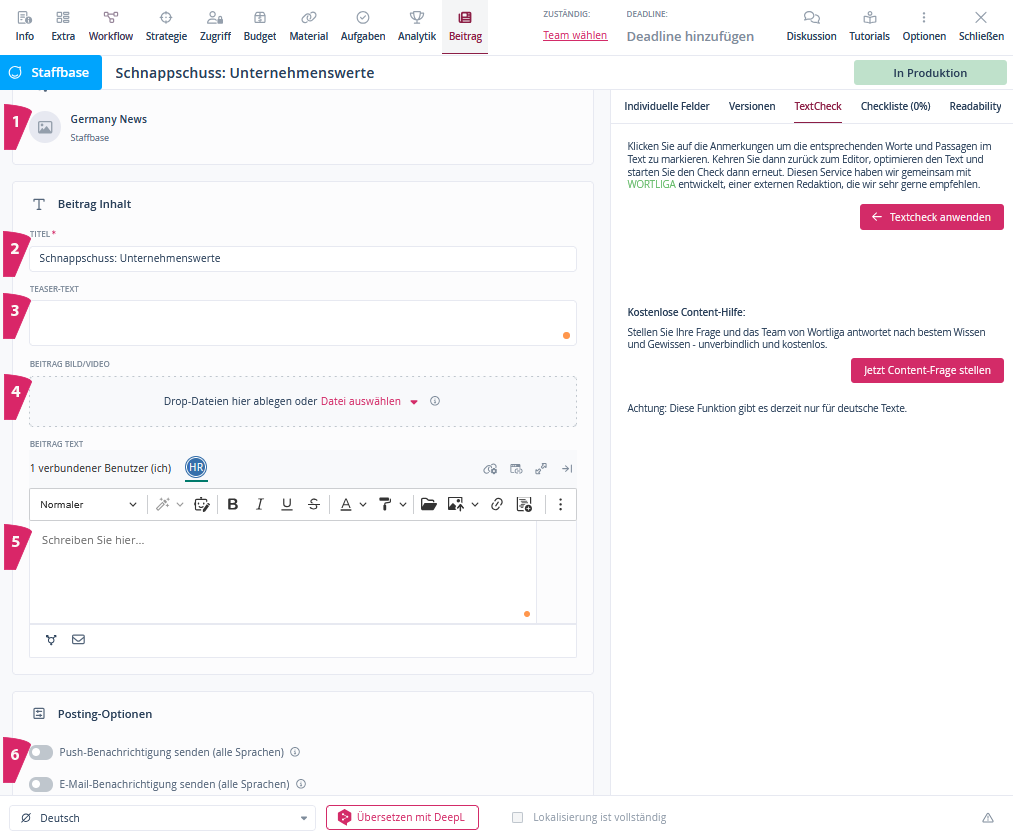This screenshot has height=833, width=1013.
Task: Switch to Individuelle Felder tab
Action: [666, 106]
